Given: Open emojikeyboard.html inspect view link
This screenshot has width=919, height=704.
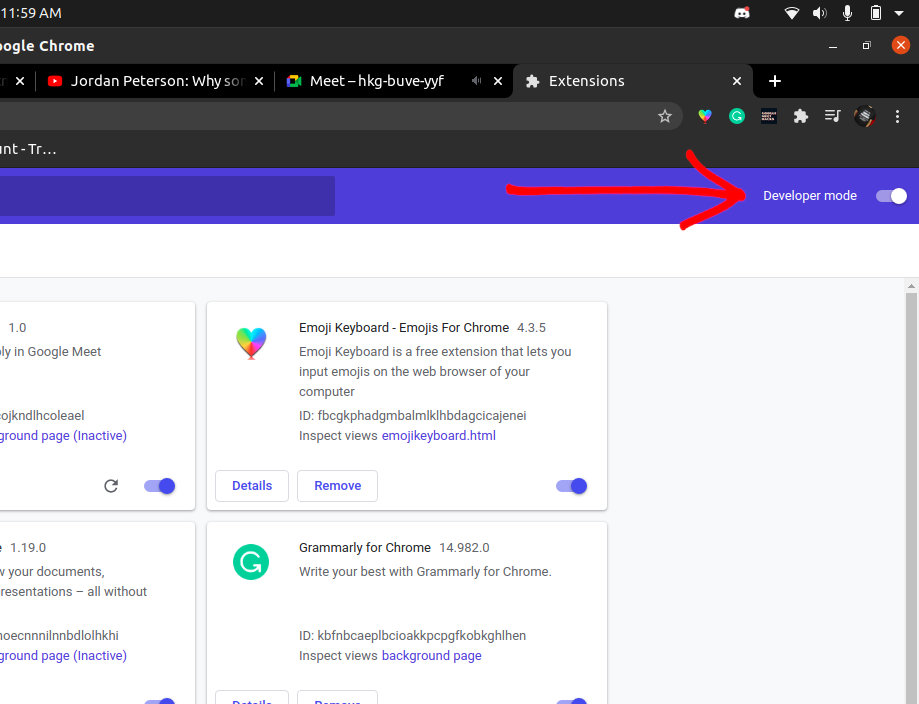Looking at the screenshot, I should point(438,436).
